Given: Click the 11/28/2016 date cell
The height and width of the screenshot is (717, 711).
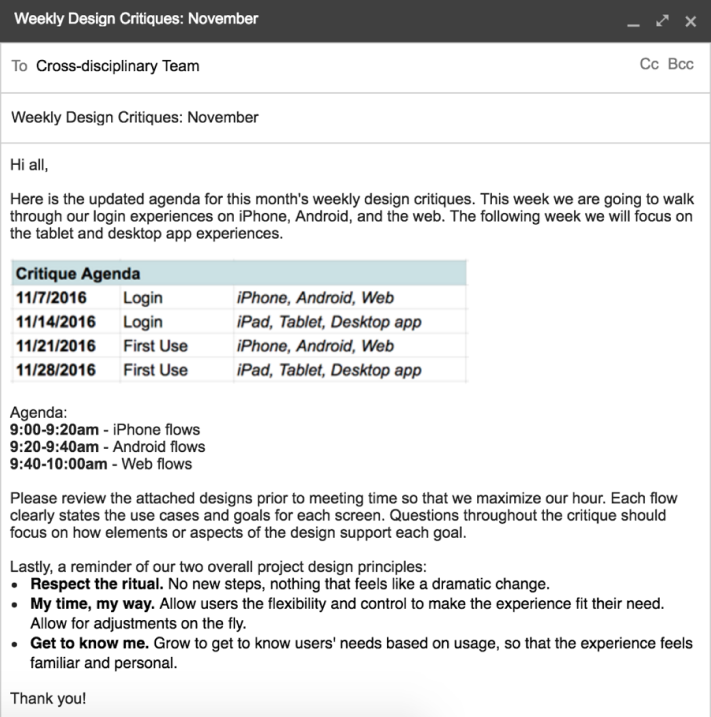Looking at the screenshot, I should point(56,370).
